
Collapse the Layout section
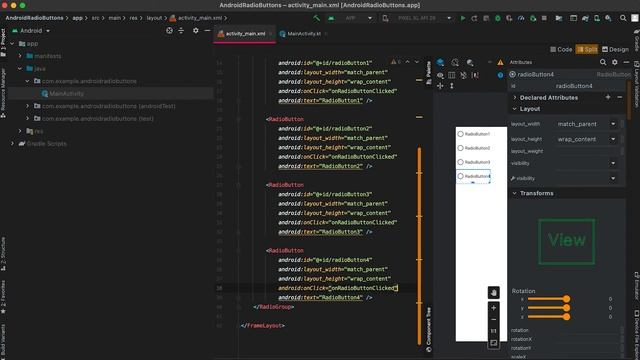515,109
